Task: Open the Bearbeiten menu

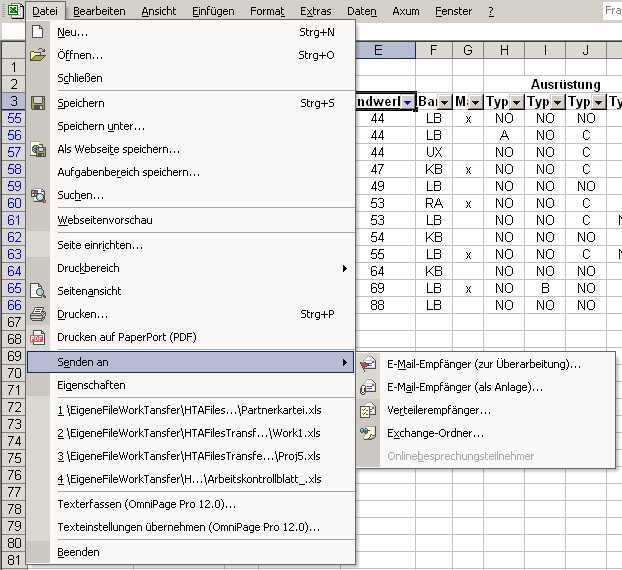Action: click(x=99, y=11)
